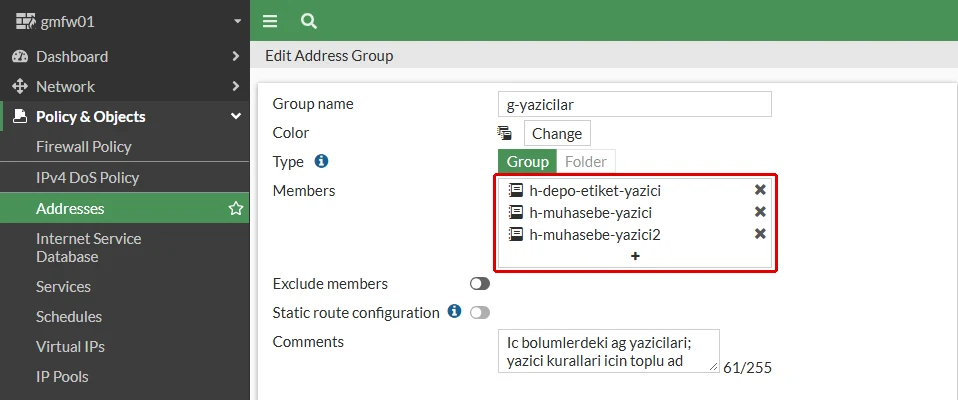This screenshot has height=400, width=958.
Task: Click the Policy & Objects icon
Action: point(20,116)
